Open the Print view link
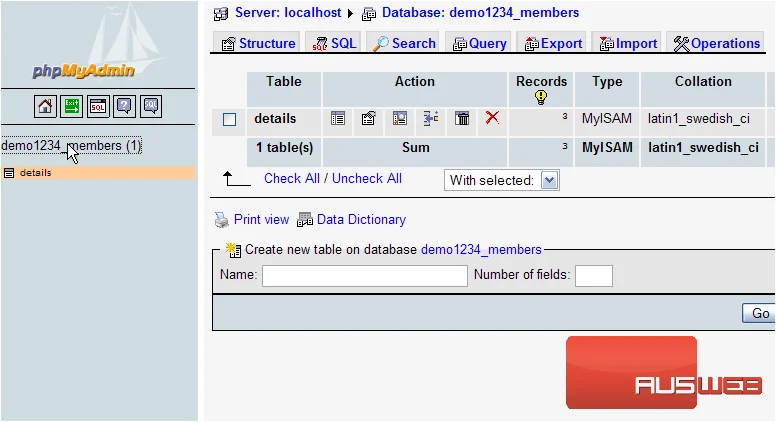776x422 pixels. click(261, 220)
